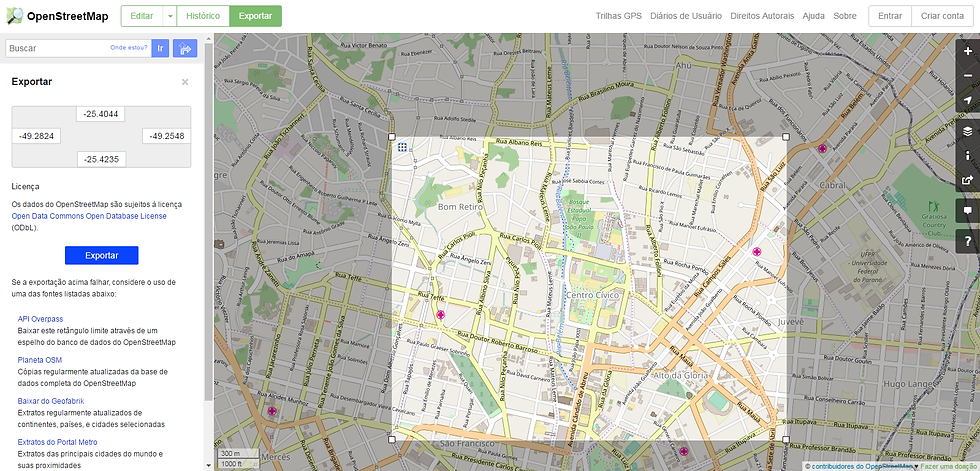This screenshot has width=980, height=471.
Task: Click the Ir search button
Action: click(x=160, y=48)
